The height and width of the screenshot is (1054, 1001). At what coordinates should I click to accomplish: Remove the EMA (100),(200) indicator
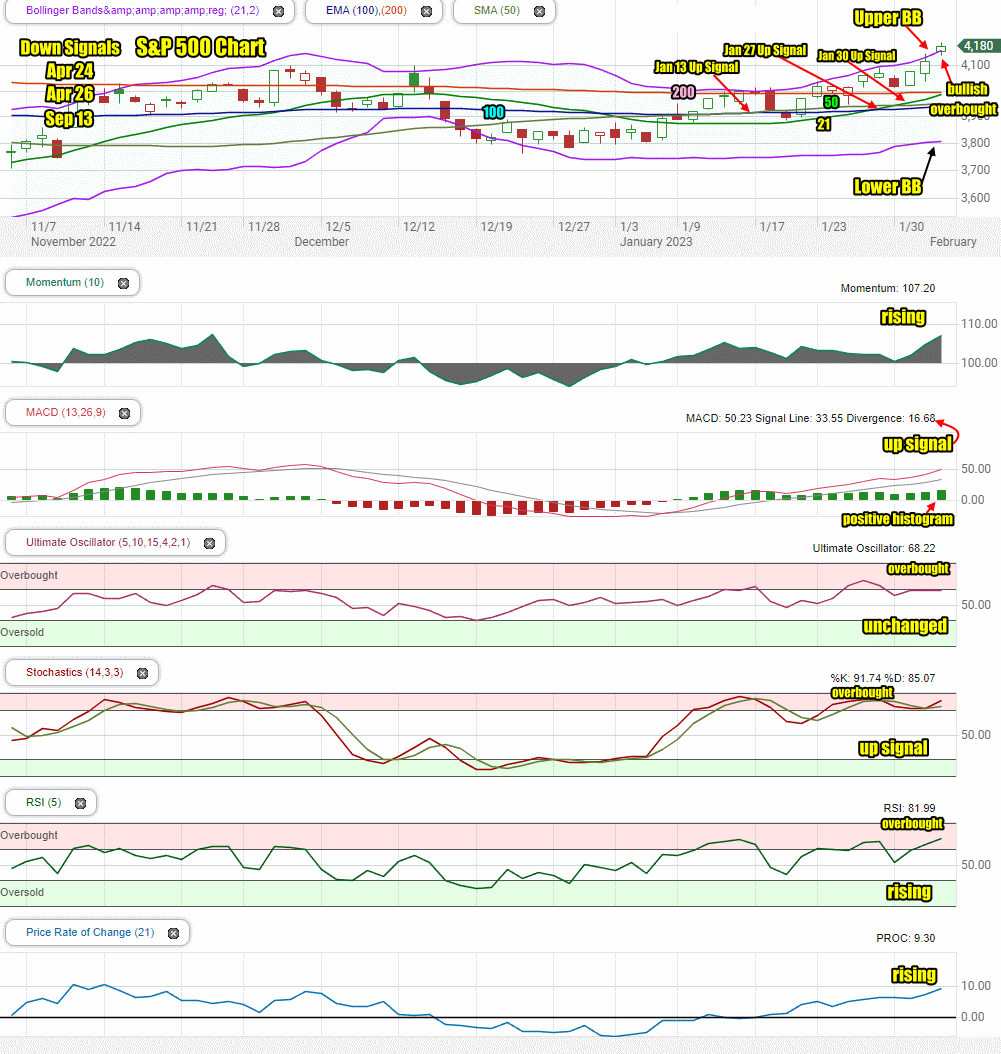[426, 11]
